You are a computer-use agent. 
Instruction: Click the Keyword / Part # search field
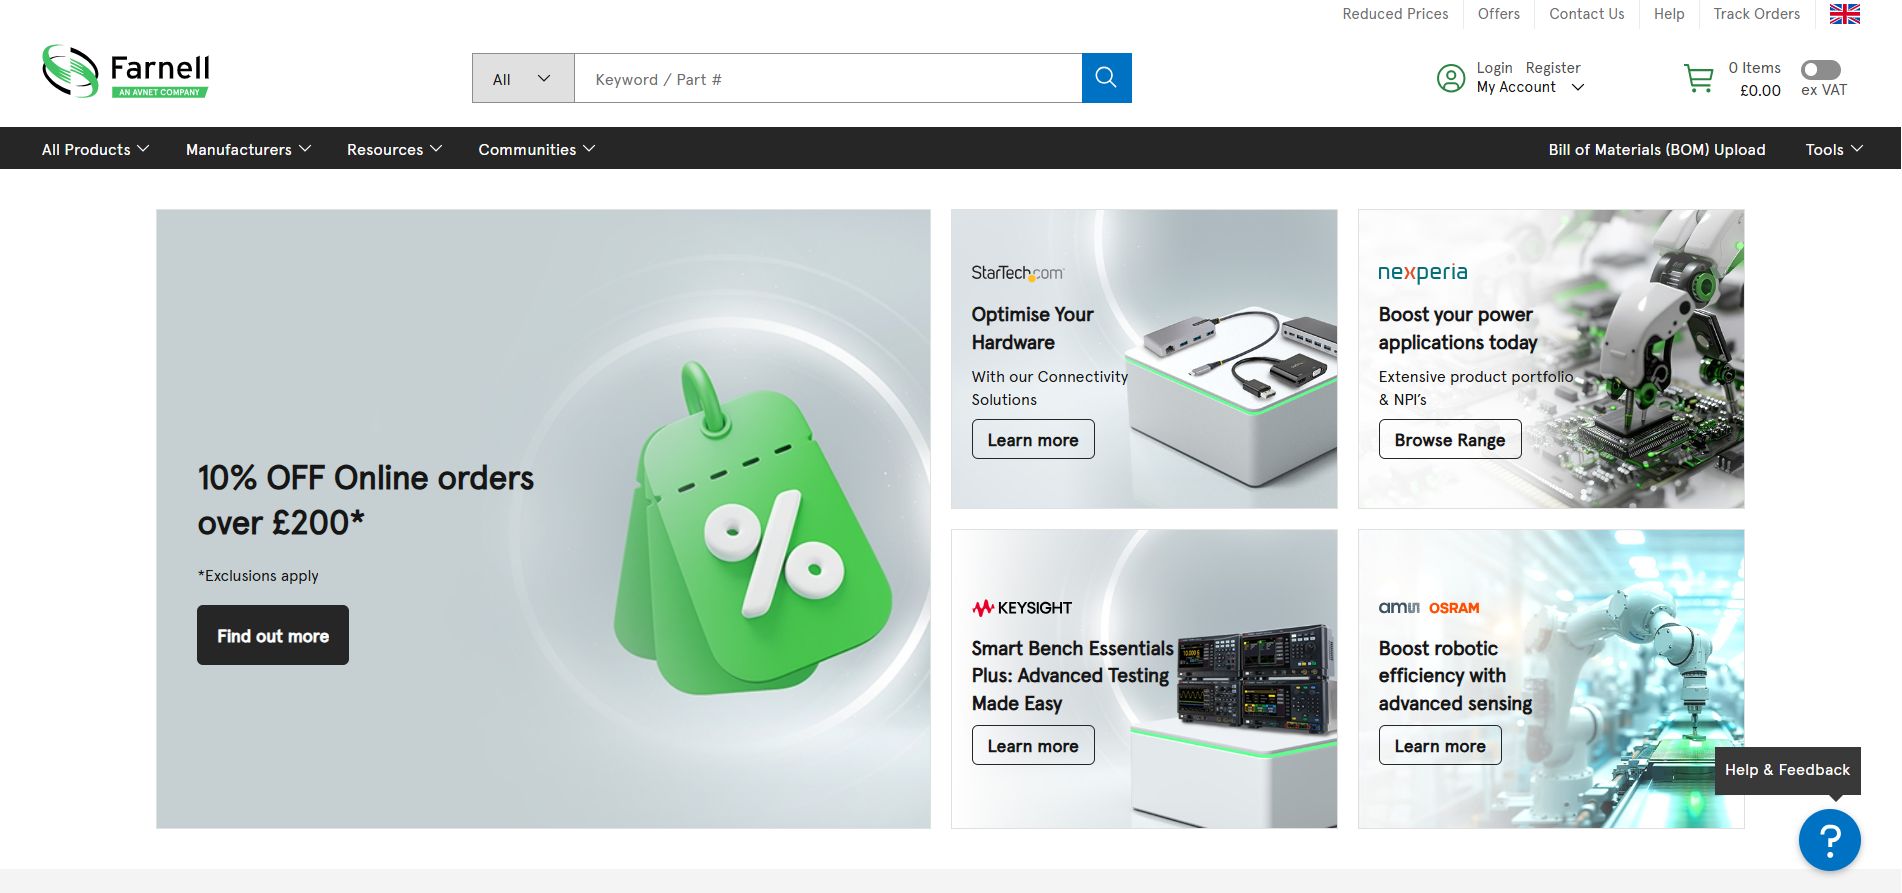(828, 79)
